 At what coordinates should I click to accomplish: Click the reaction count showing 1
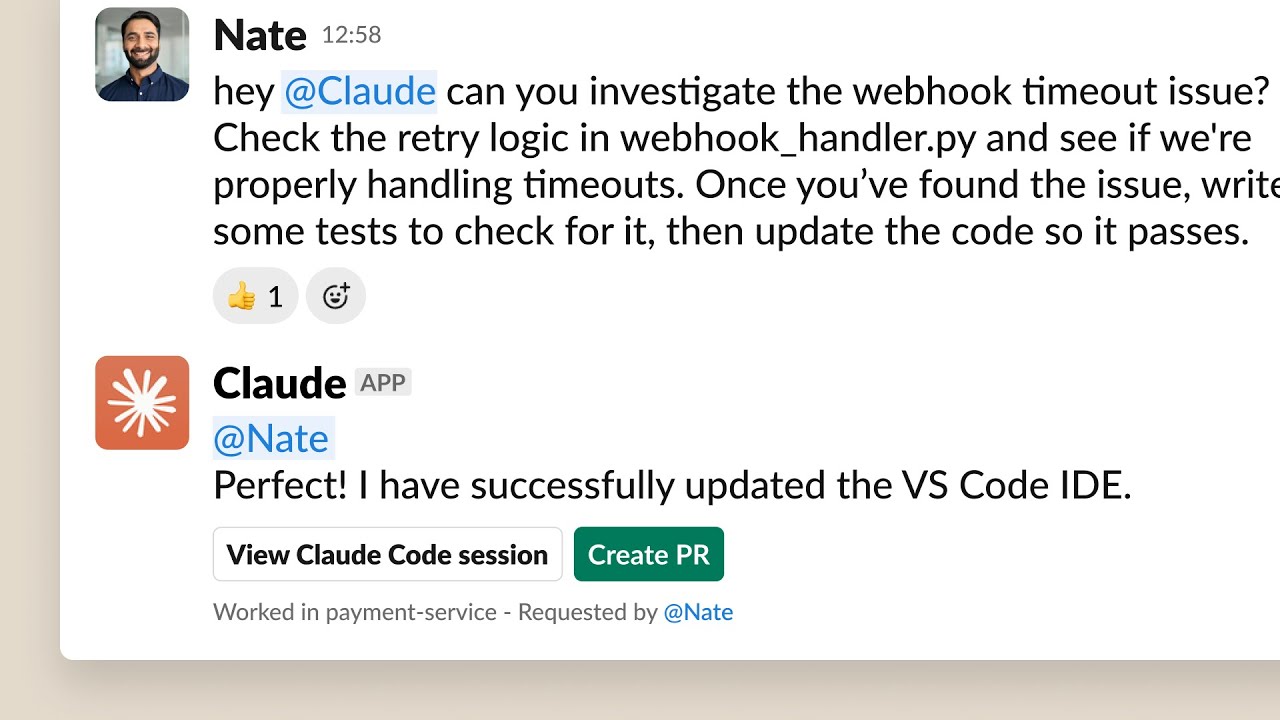click(x=276, y=295)
